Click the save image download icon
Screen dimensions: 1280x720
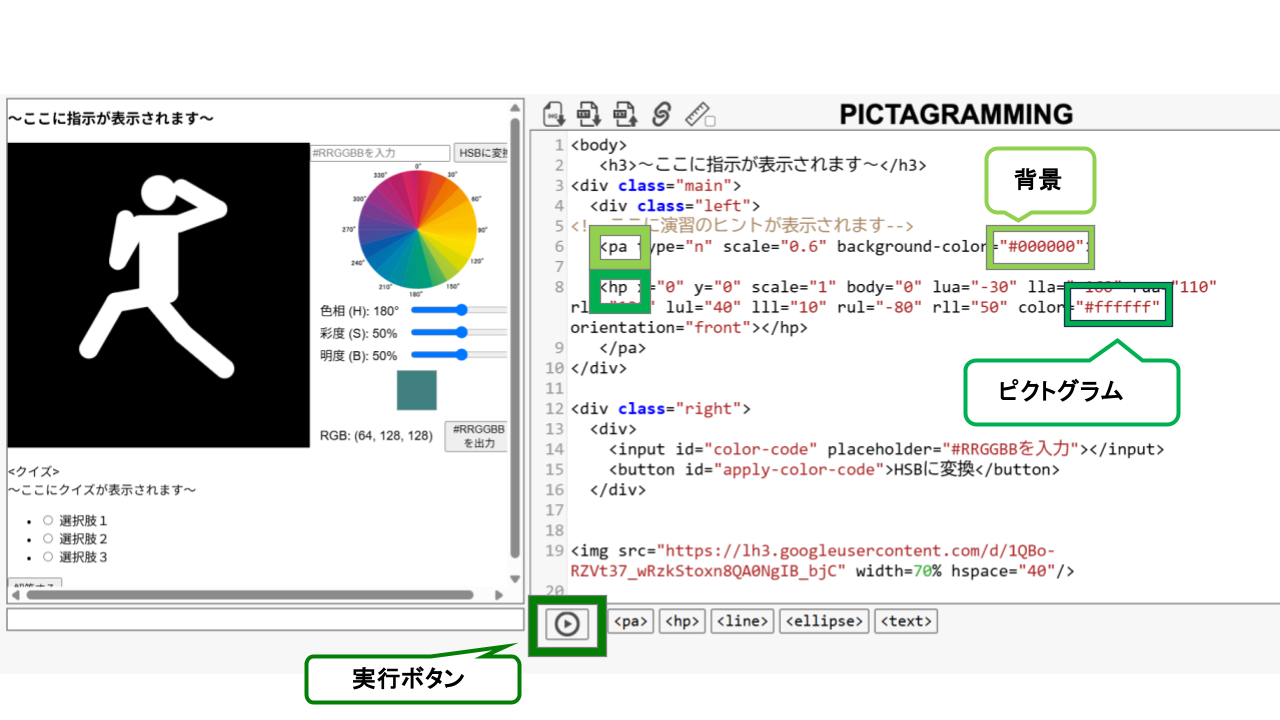pyautogui.click(x=555, y=114)
